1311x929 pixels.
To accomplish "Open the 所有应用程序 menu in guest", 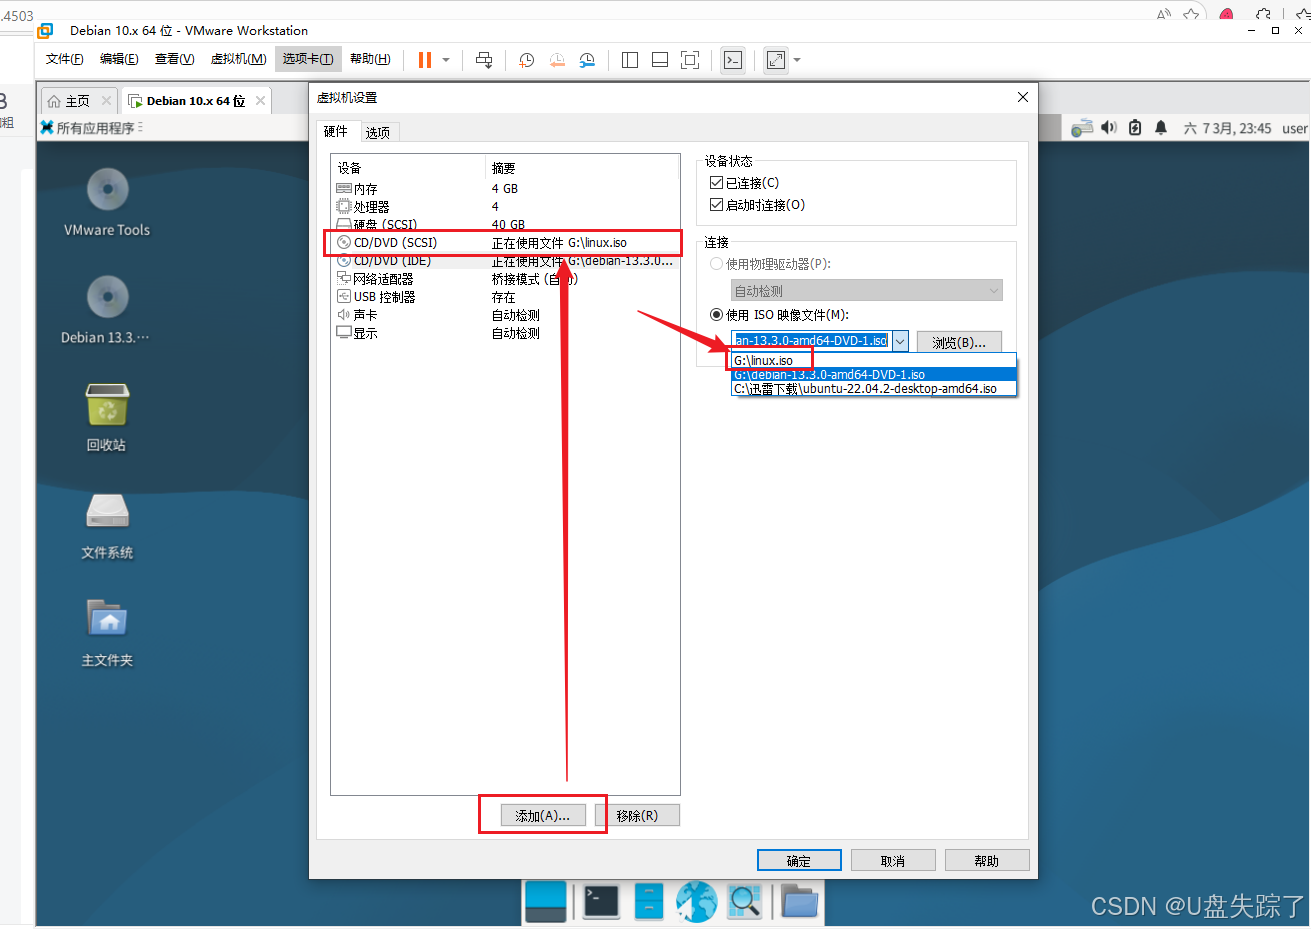I will click(92, 128).
